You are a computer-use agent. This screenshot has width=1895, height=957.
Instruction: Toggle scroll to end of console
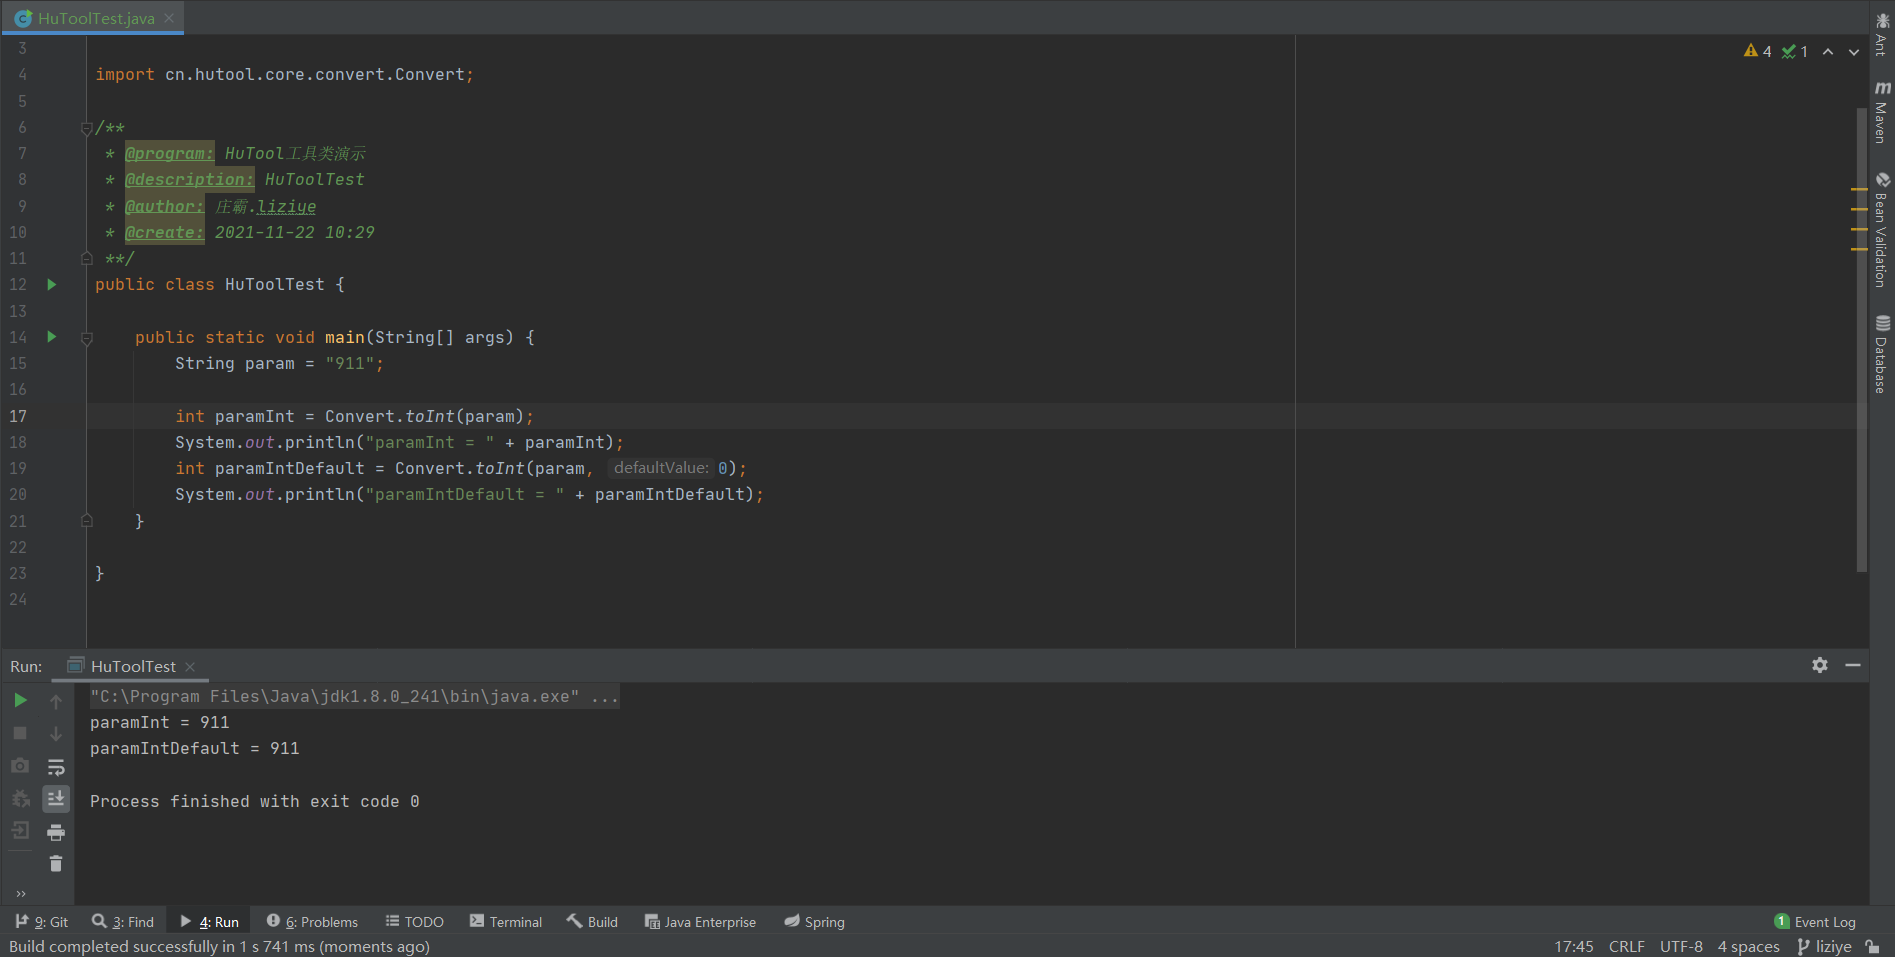coord(56,798)
